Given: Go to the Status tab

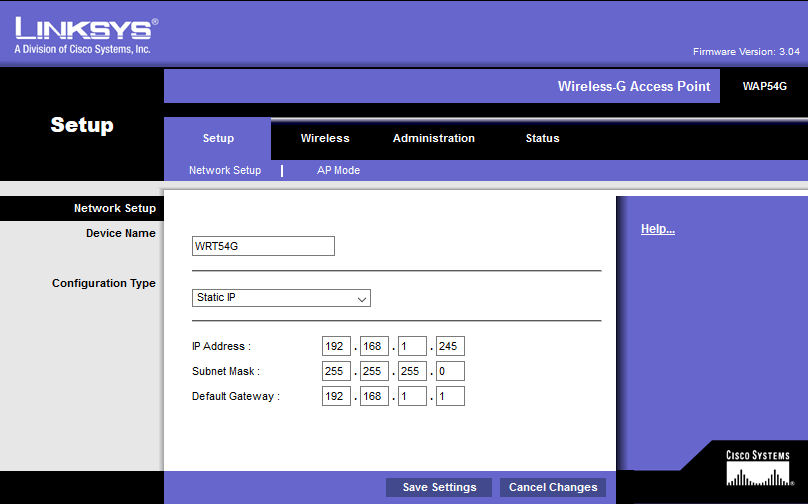Looking at the screenshot, I should coord(542,138).
